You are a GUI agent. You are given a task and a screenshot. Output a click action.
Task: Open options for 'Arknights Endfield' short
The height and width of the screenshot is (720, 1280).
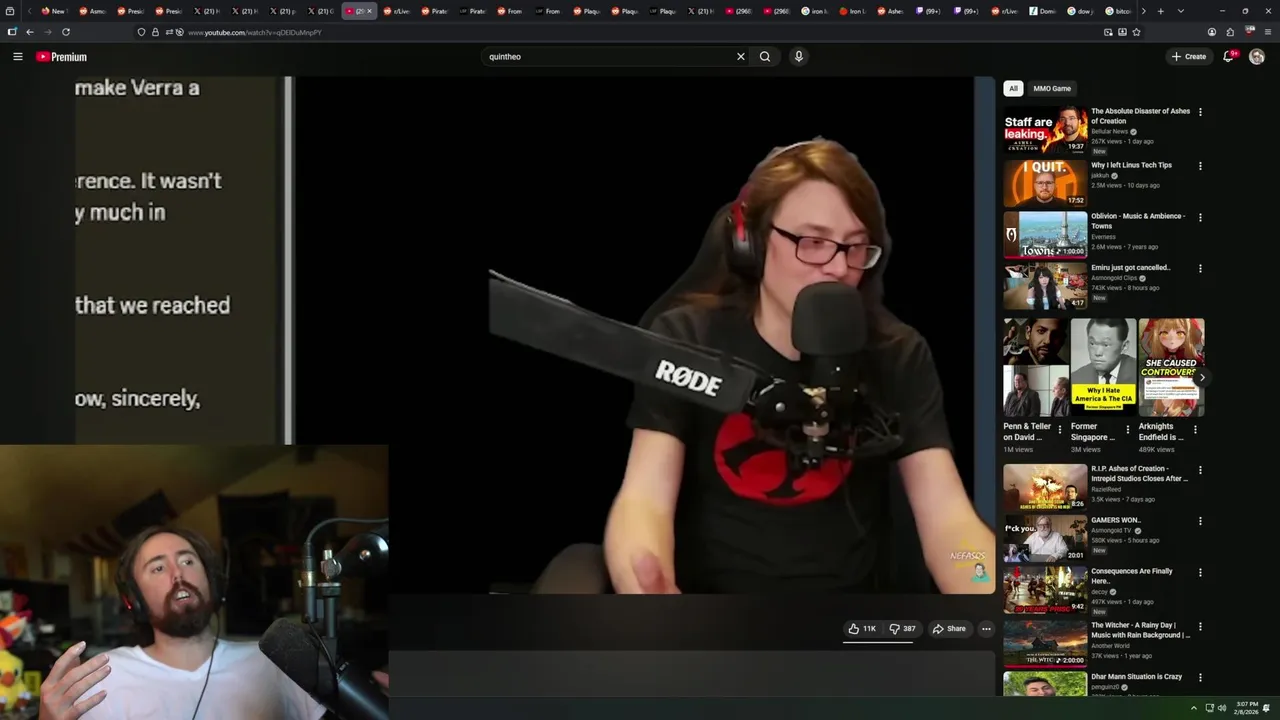1195,430
